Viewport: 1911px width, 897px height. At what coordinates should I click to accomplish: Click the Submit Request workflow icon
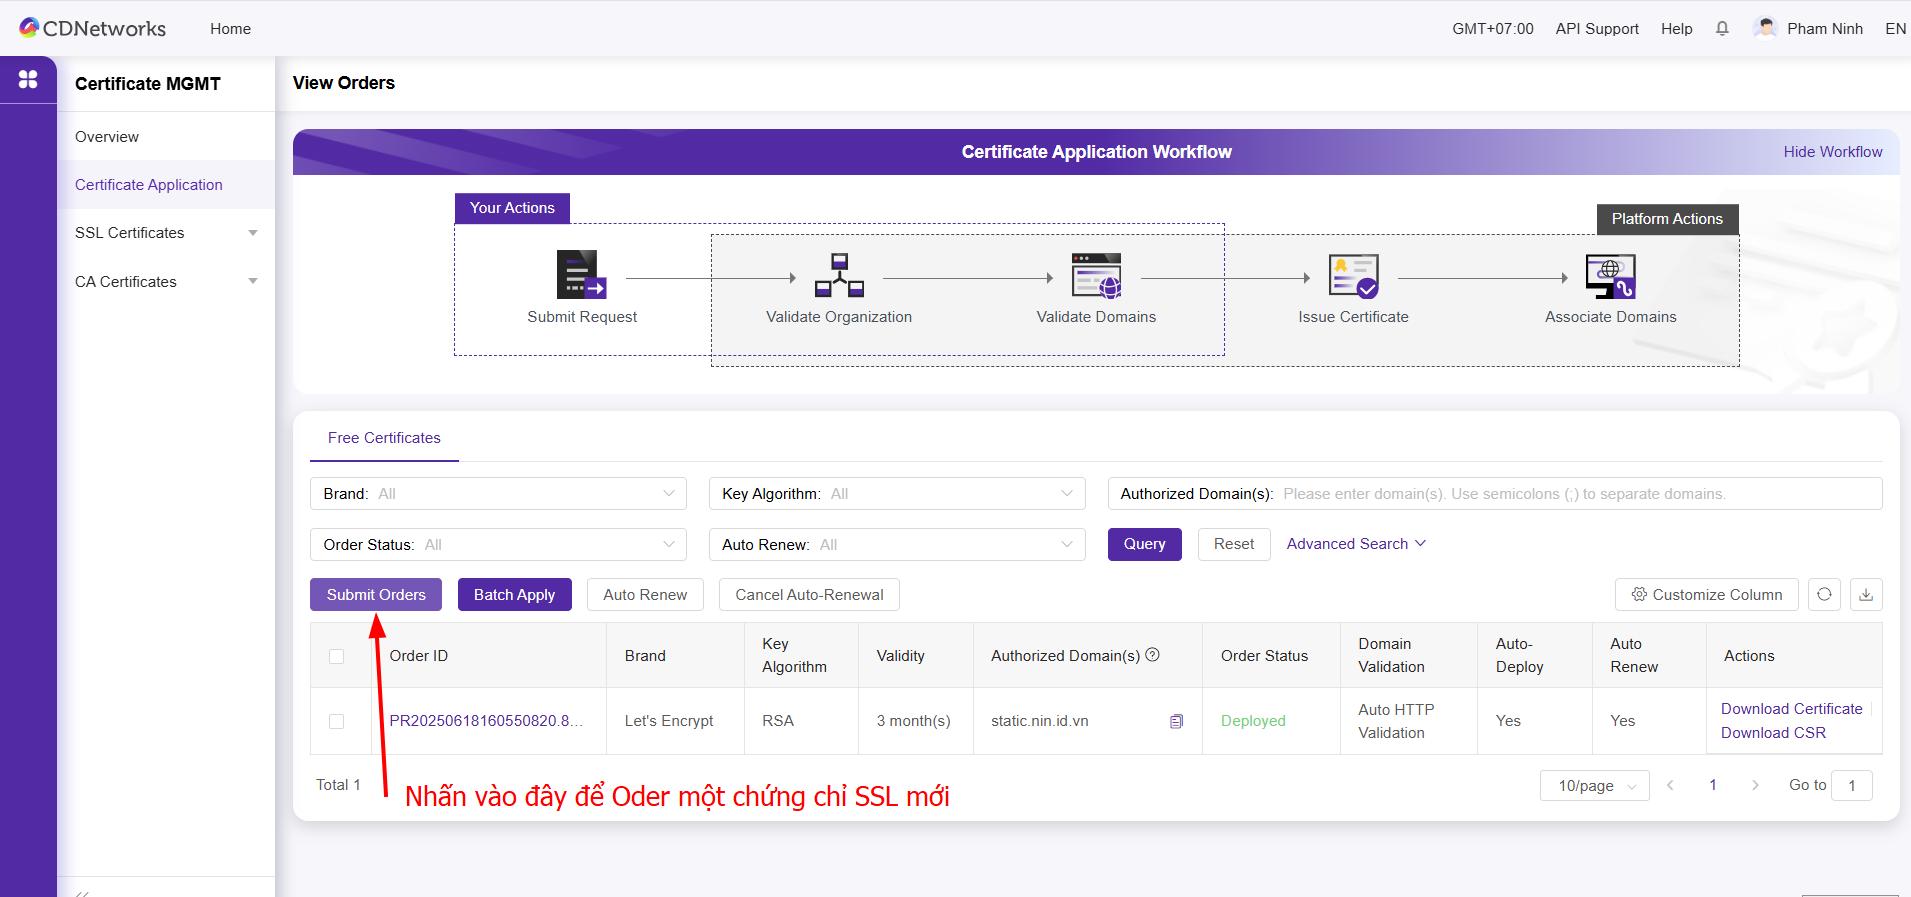point(581,275)
